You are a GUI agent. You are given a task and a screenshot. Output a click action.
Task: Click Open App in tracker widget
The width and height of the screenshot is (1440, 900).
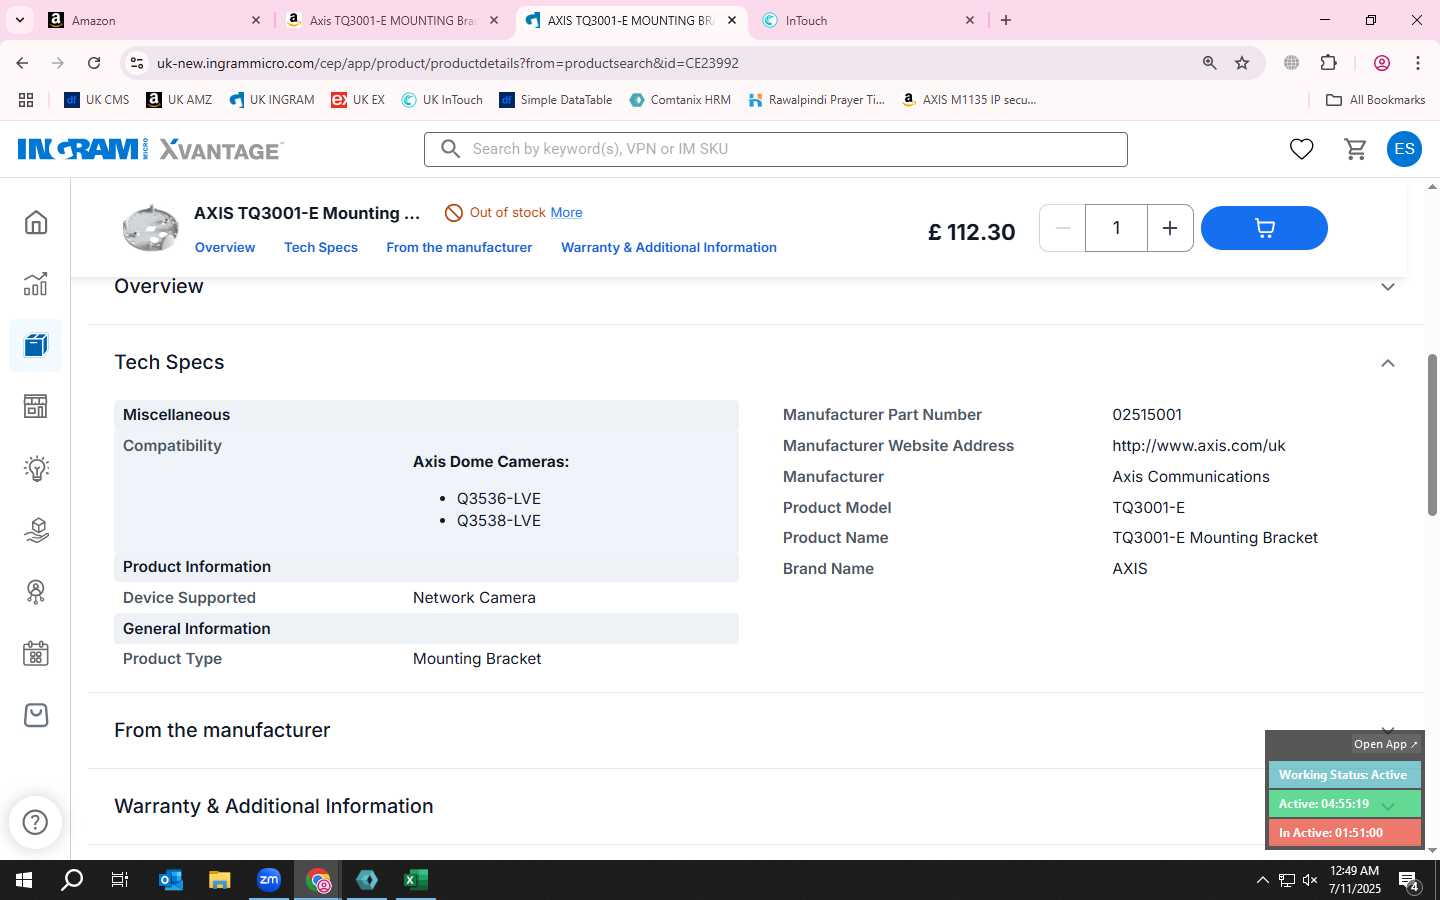[x=1385, y=744]
